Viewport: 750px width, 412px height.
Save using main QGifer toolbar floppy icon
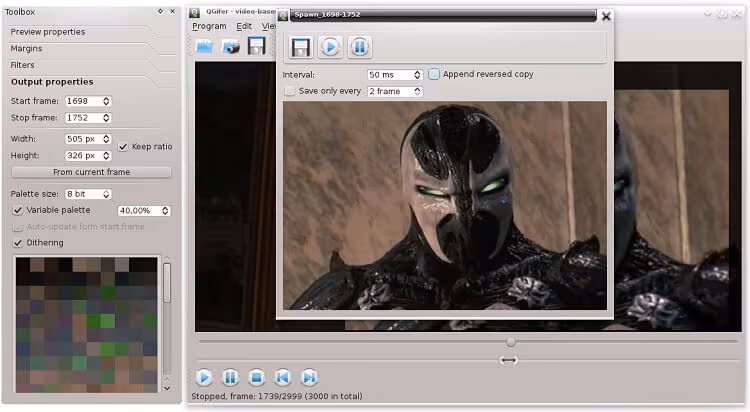(x=257, y=46)
